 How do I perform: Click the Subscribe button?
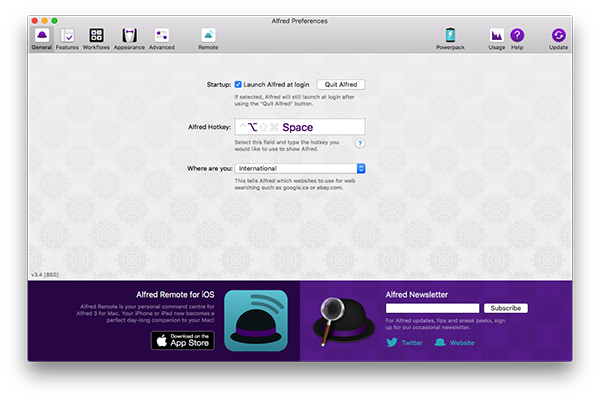[x=506, y=308]
